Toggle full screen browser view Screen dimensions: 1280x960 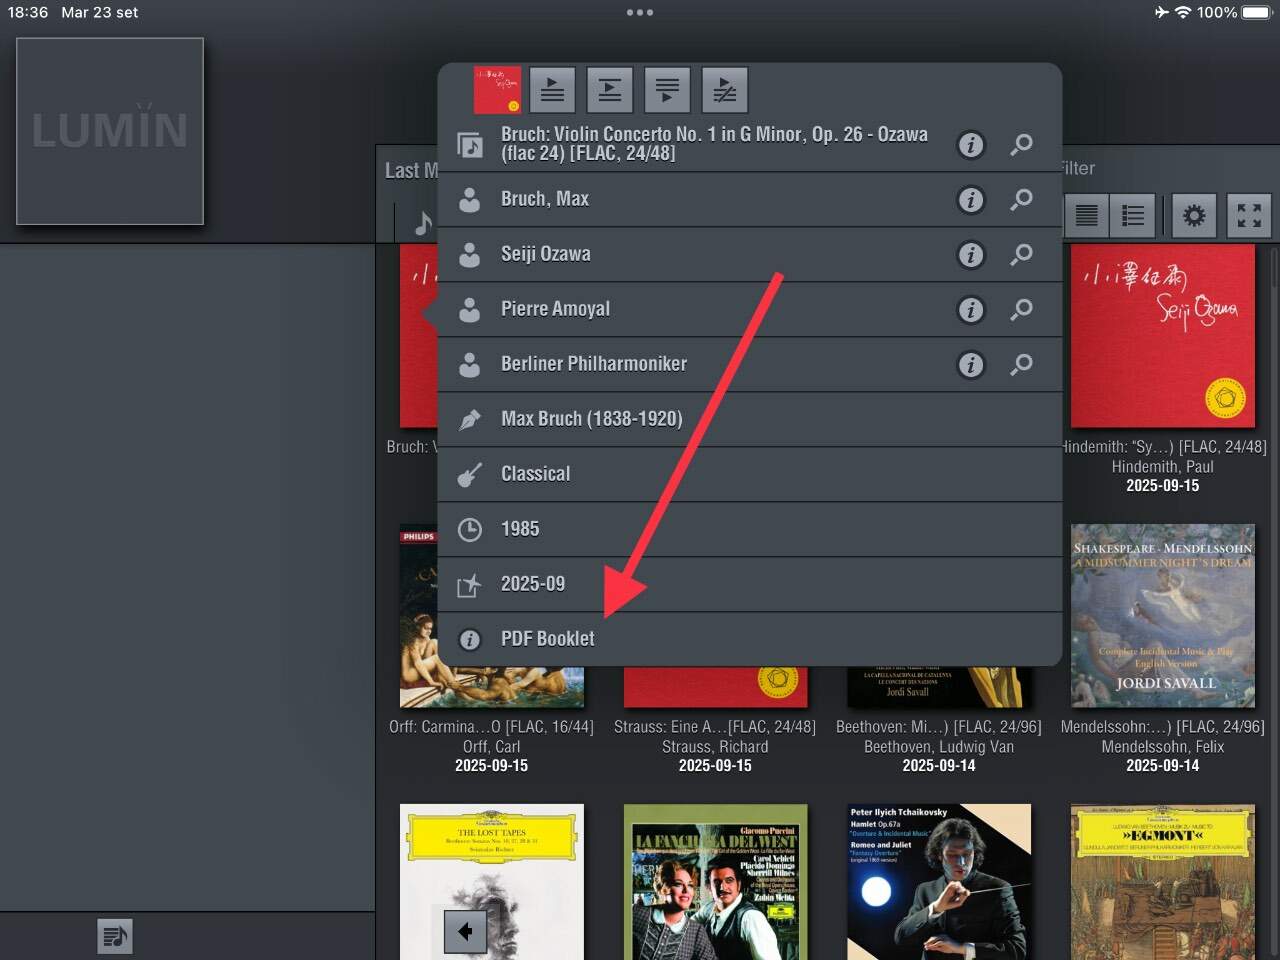tap(1249, 215)
